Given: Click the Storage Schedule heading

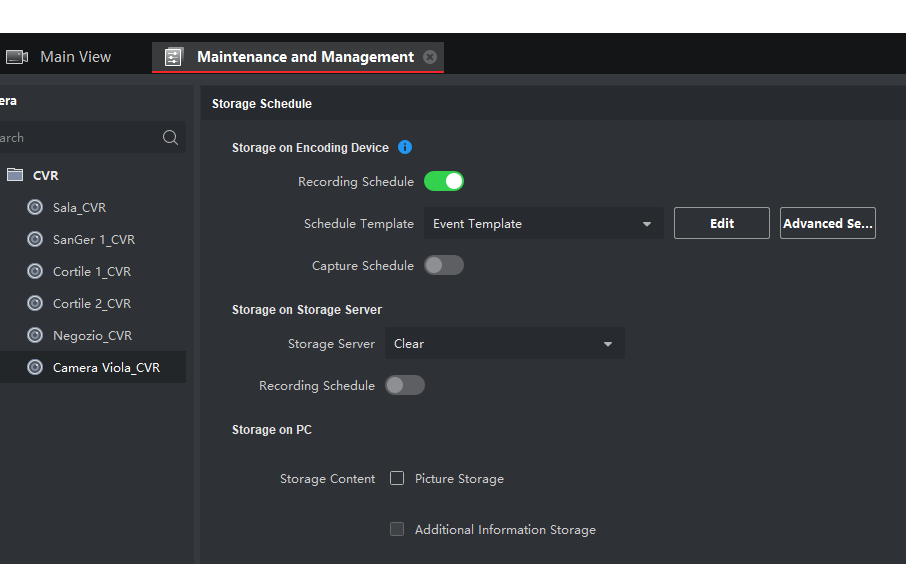Looking at the screenshot, I should point(262,103).
